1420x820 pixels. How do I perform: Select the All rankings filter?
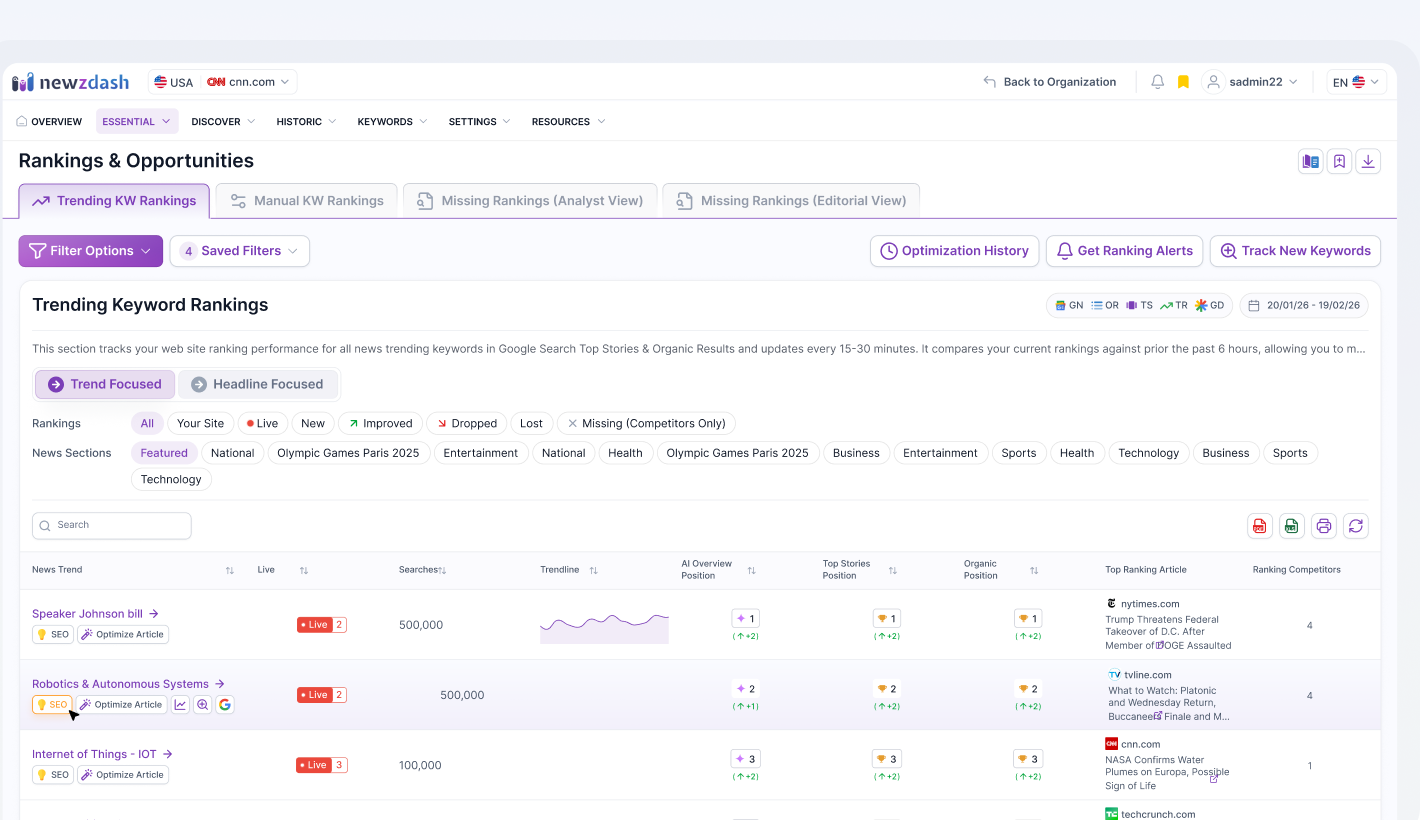[x=147, y=423]
